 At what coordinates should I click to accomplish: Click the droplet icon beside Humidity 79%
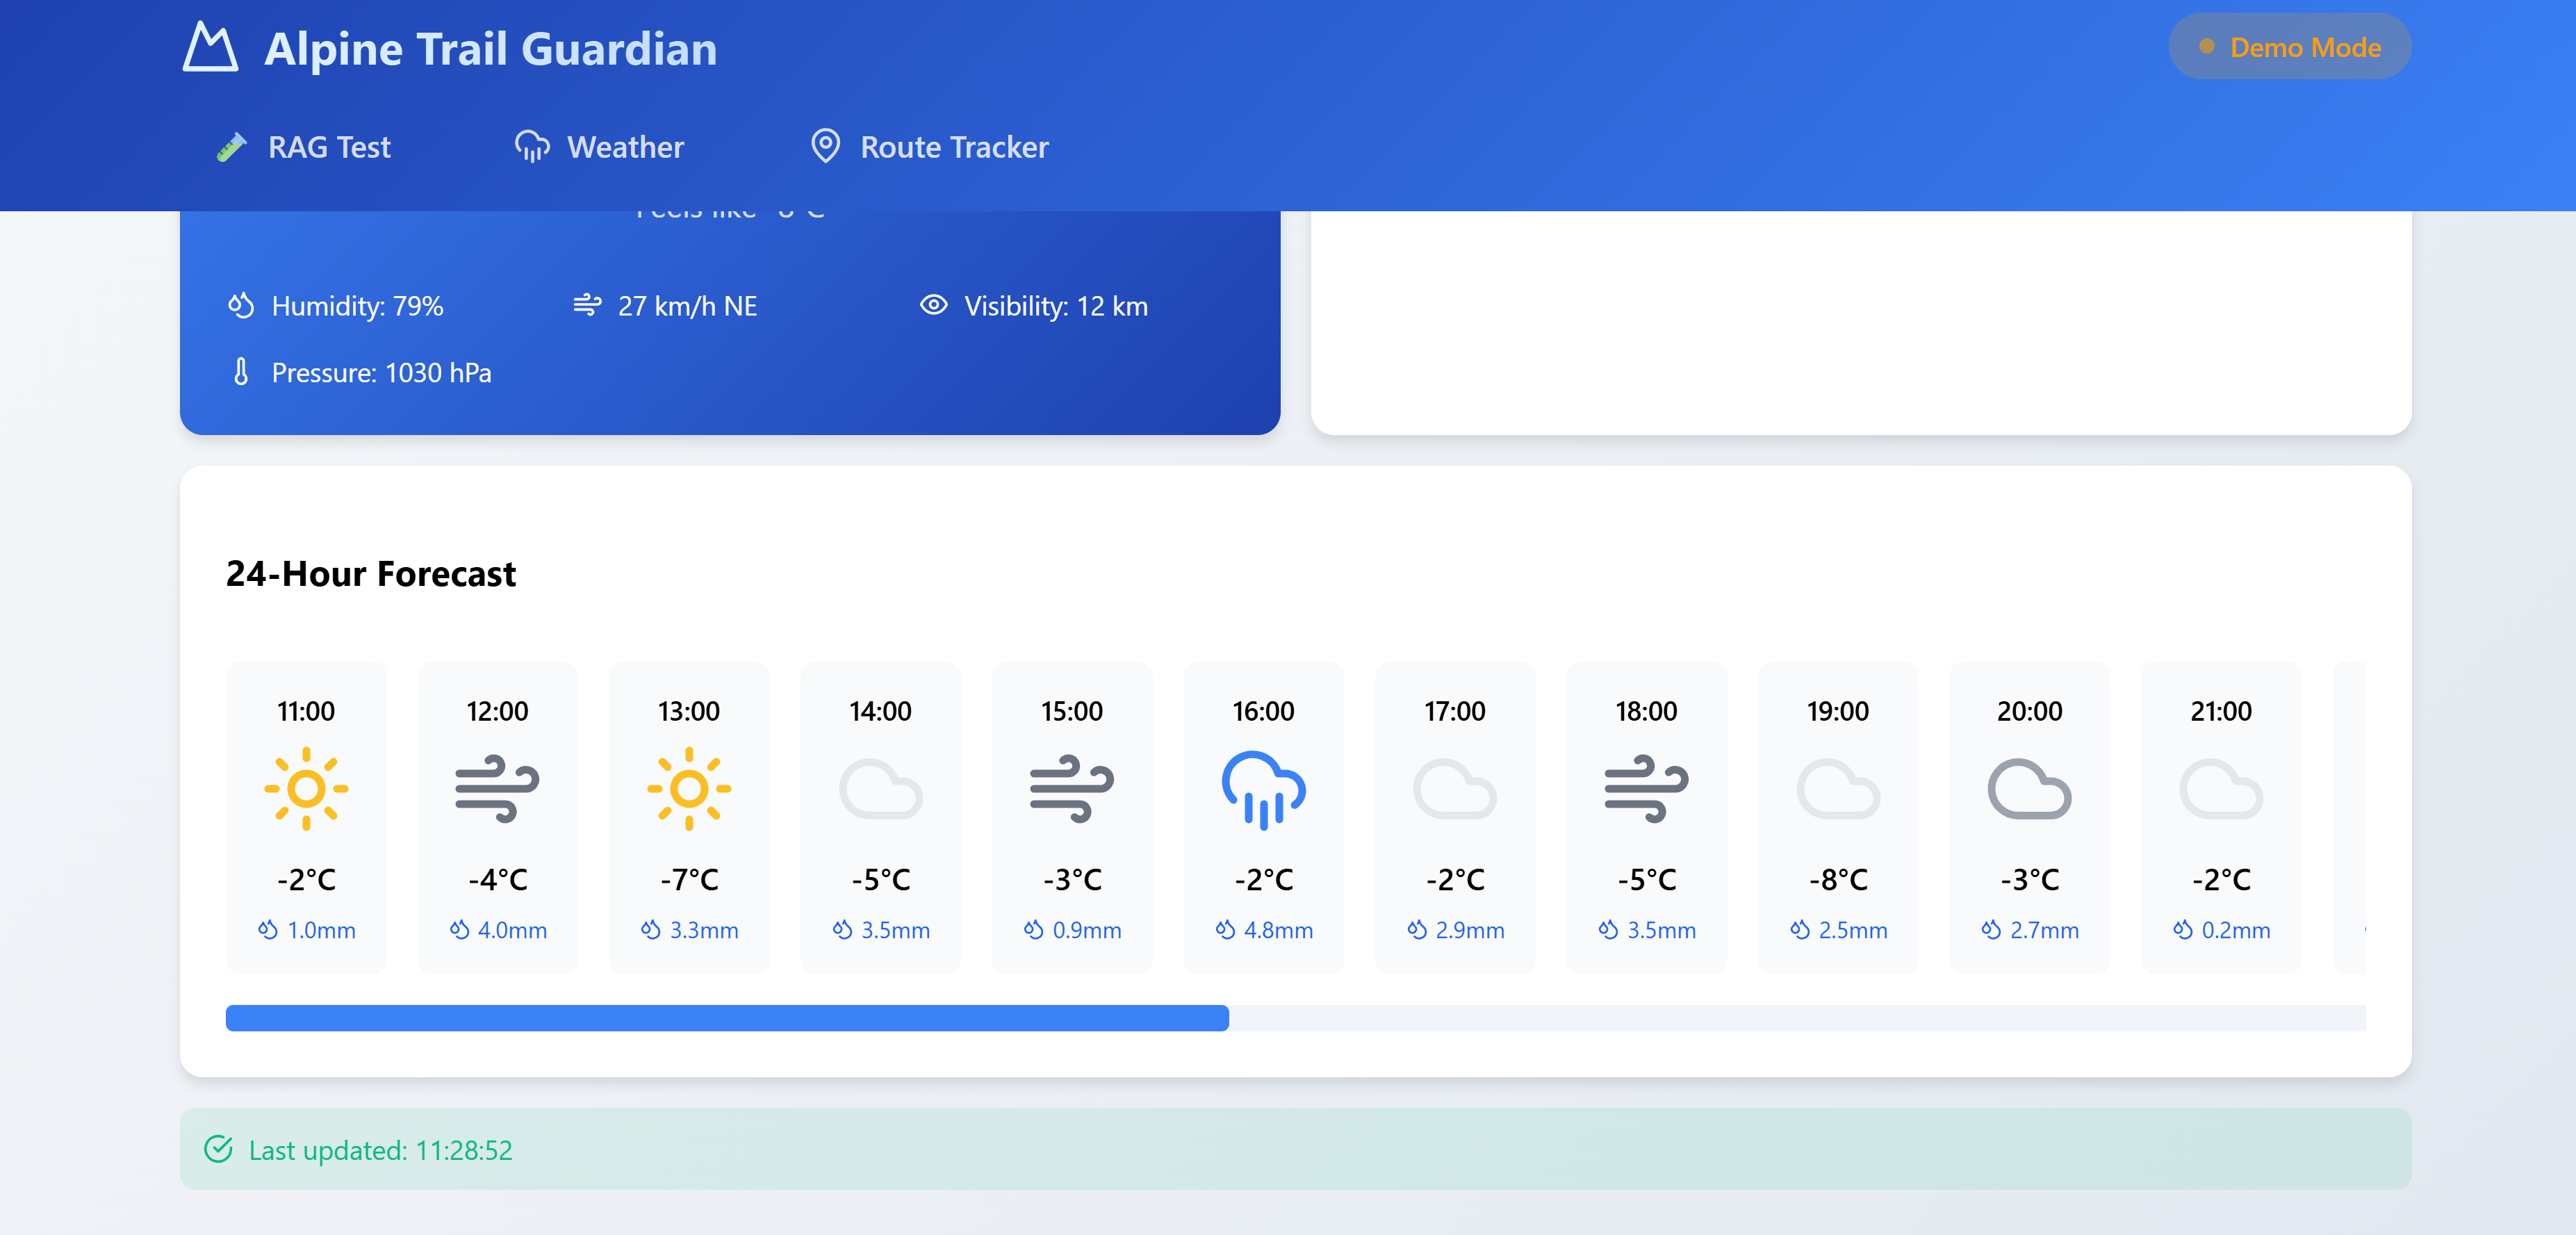(x=241, y=305)
